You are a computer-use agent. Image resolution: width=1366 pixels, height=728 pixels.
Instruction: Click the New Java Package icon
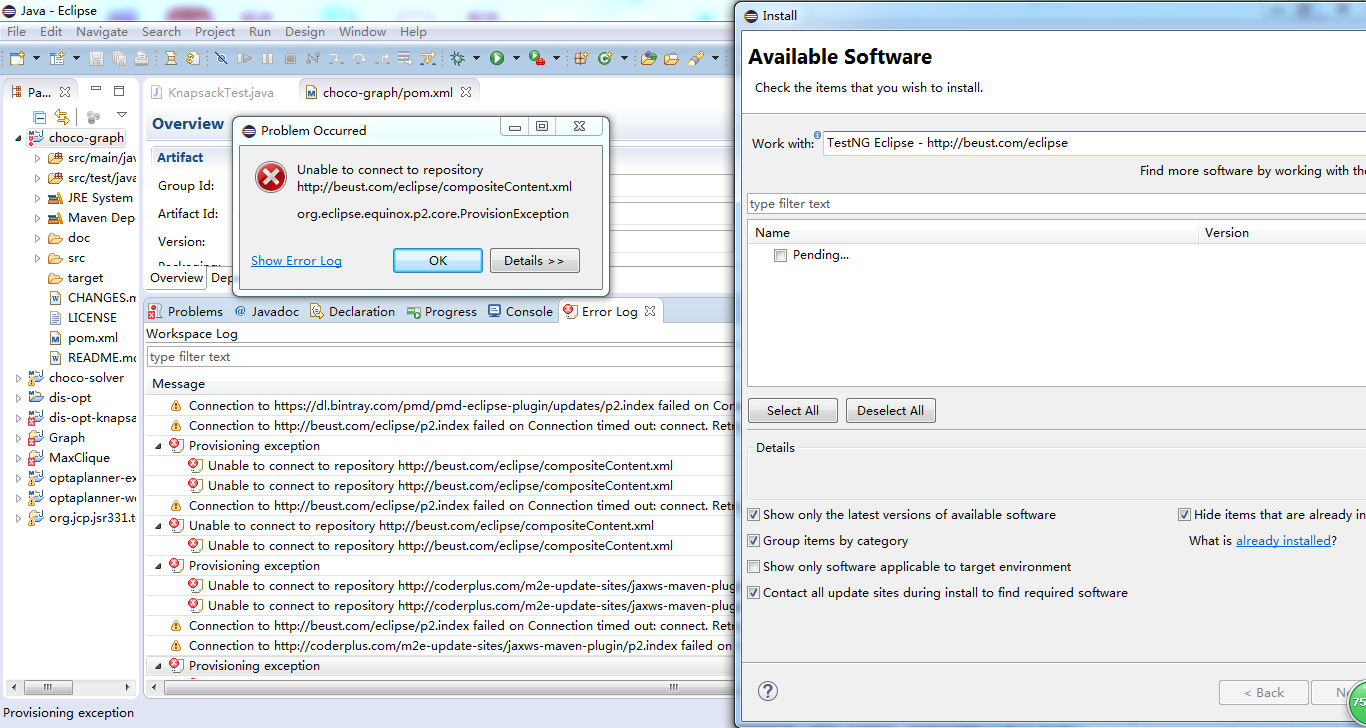(x=581, y=58)
